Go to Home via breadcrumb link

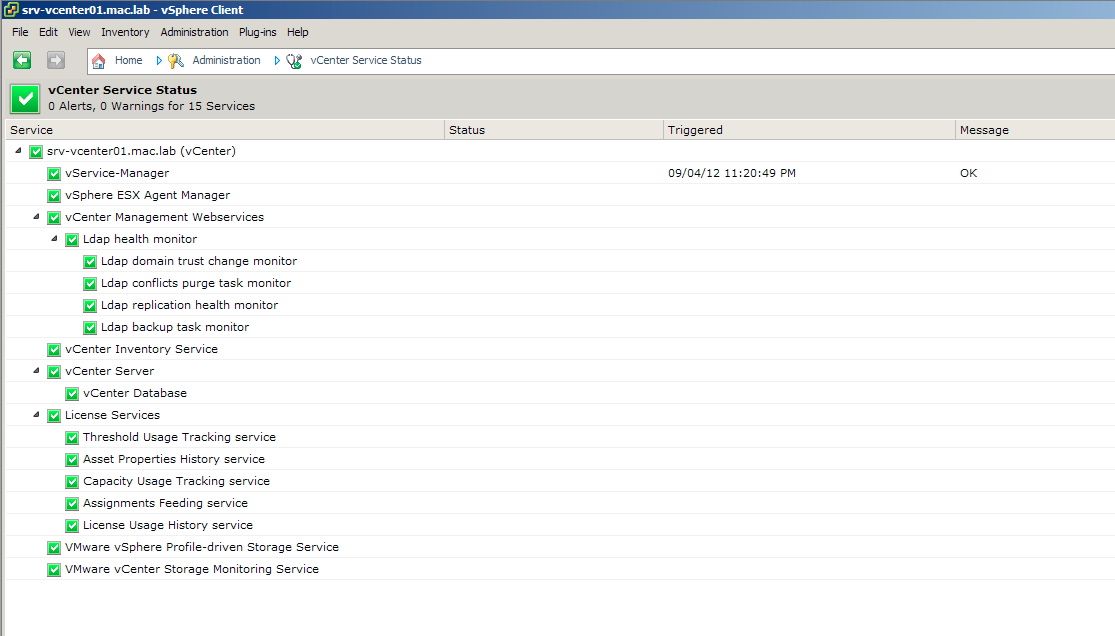click(x=129, y=60)
